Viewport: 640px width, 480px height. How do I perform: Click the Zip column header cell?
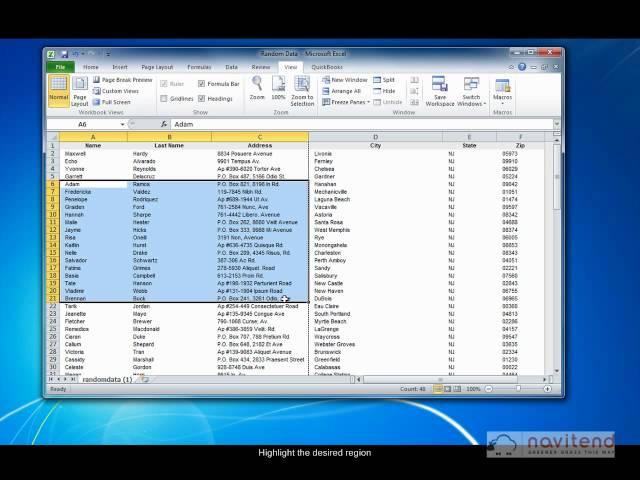520,145
